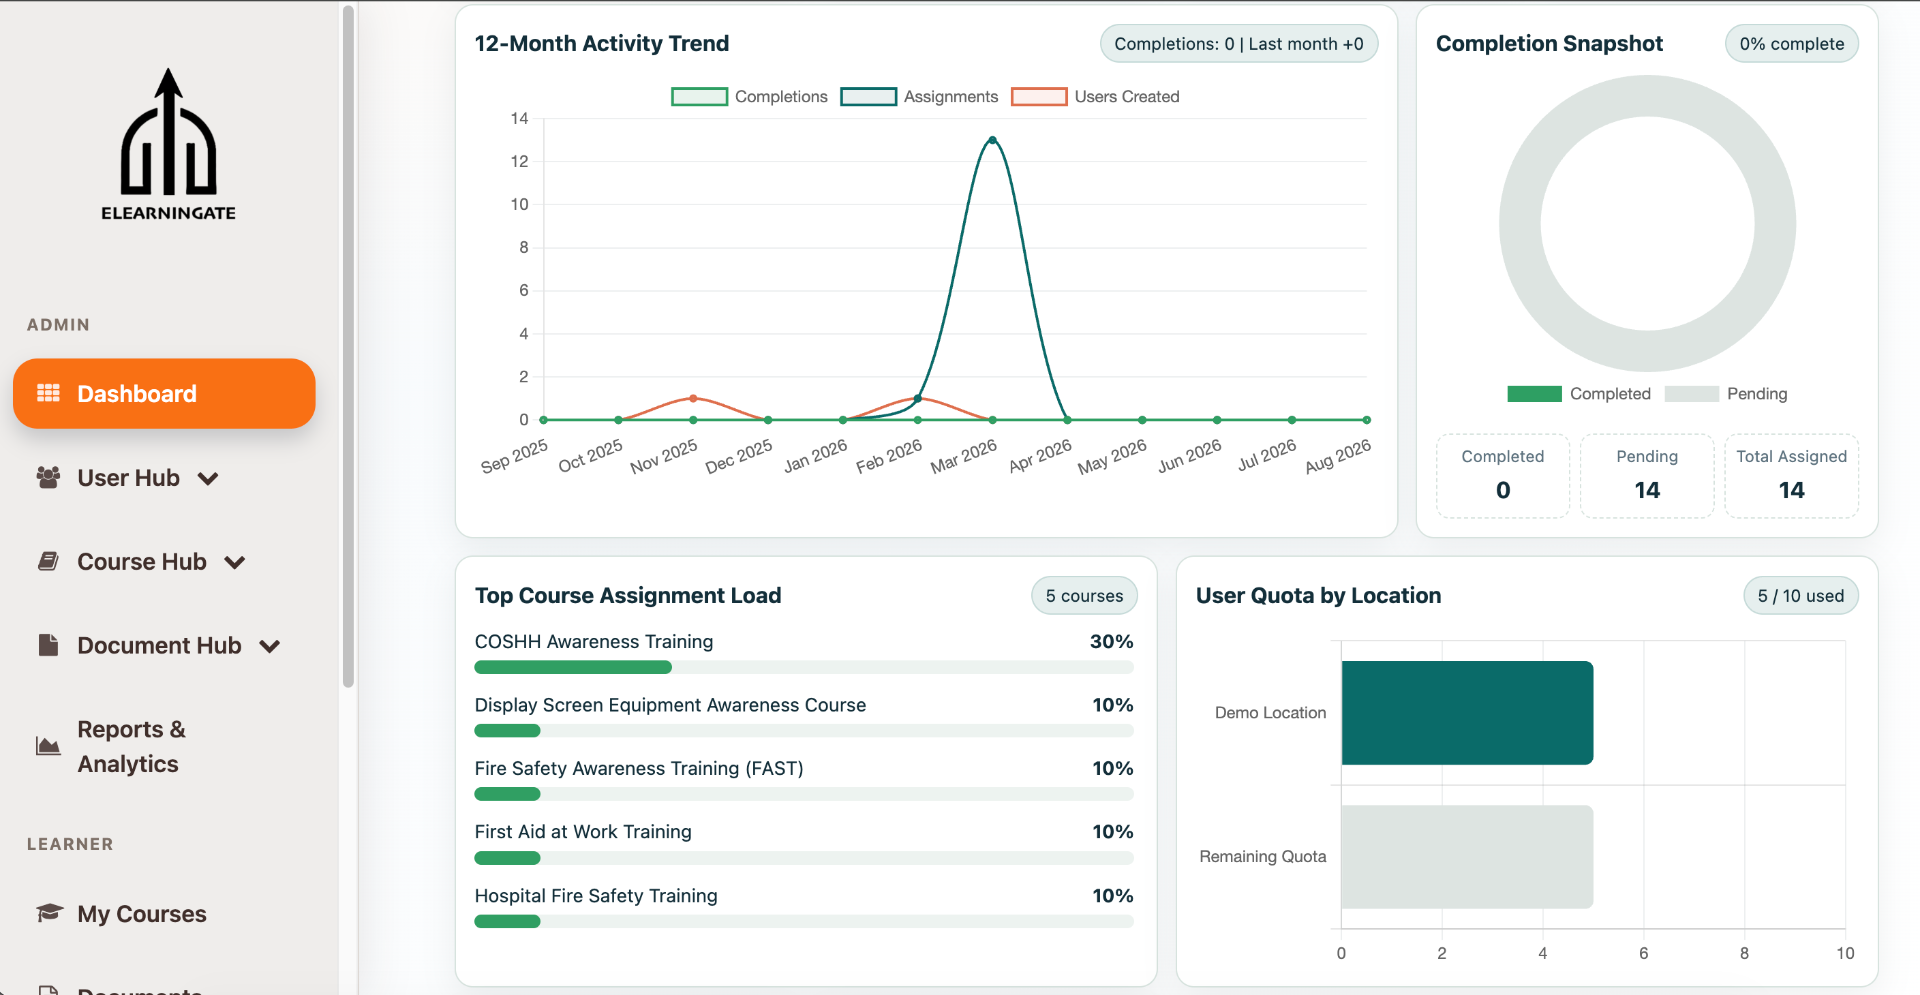
Task: Click the Total Assigned 14 stat card
Action: [x=1791, y=475]
